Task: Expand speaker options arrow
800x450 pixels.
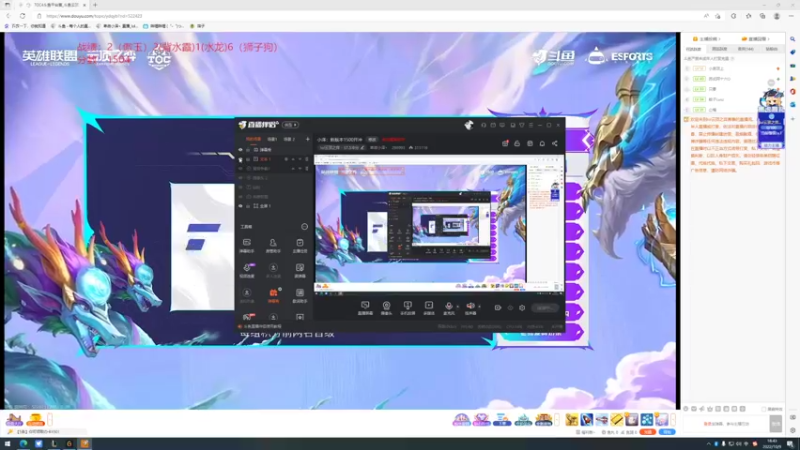Action: 479,307
